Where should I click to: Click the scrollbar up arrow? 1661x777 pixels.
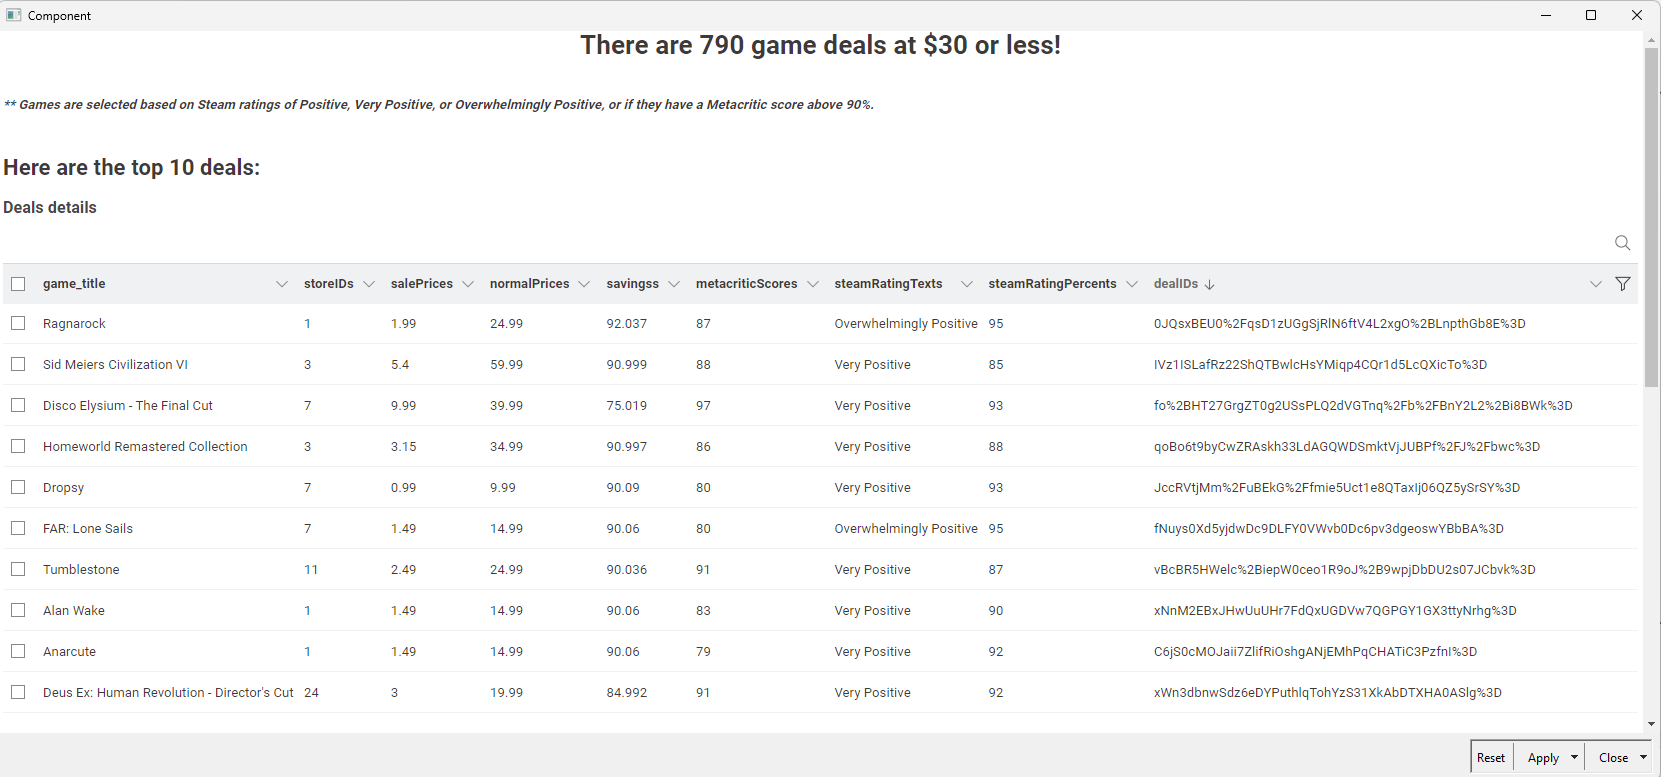point(1651,39)
